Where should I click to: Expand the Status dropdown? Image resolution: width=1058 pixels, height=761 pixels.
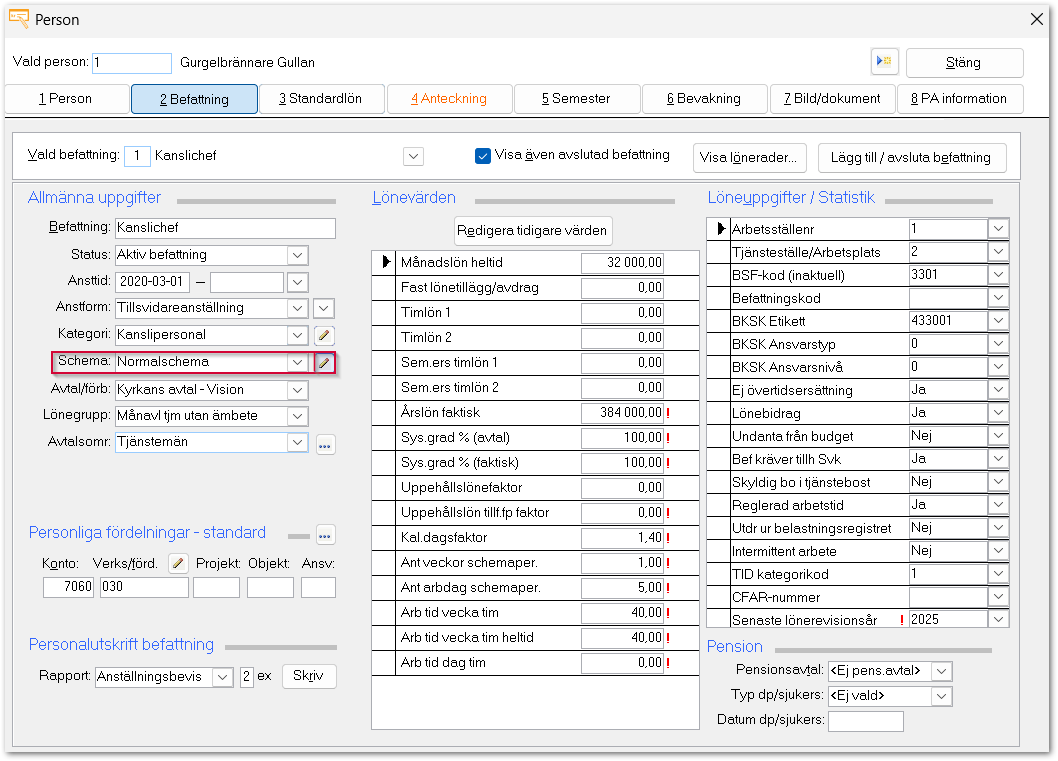(297, 255)
